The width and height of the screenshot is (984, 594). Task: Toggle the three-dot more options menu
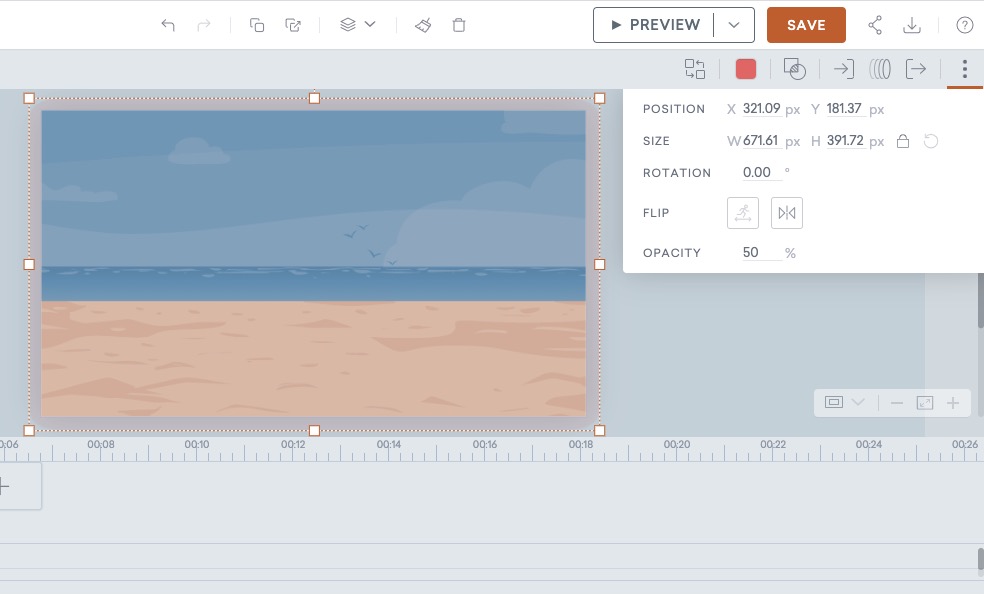pos(965,69)
